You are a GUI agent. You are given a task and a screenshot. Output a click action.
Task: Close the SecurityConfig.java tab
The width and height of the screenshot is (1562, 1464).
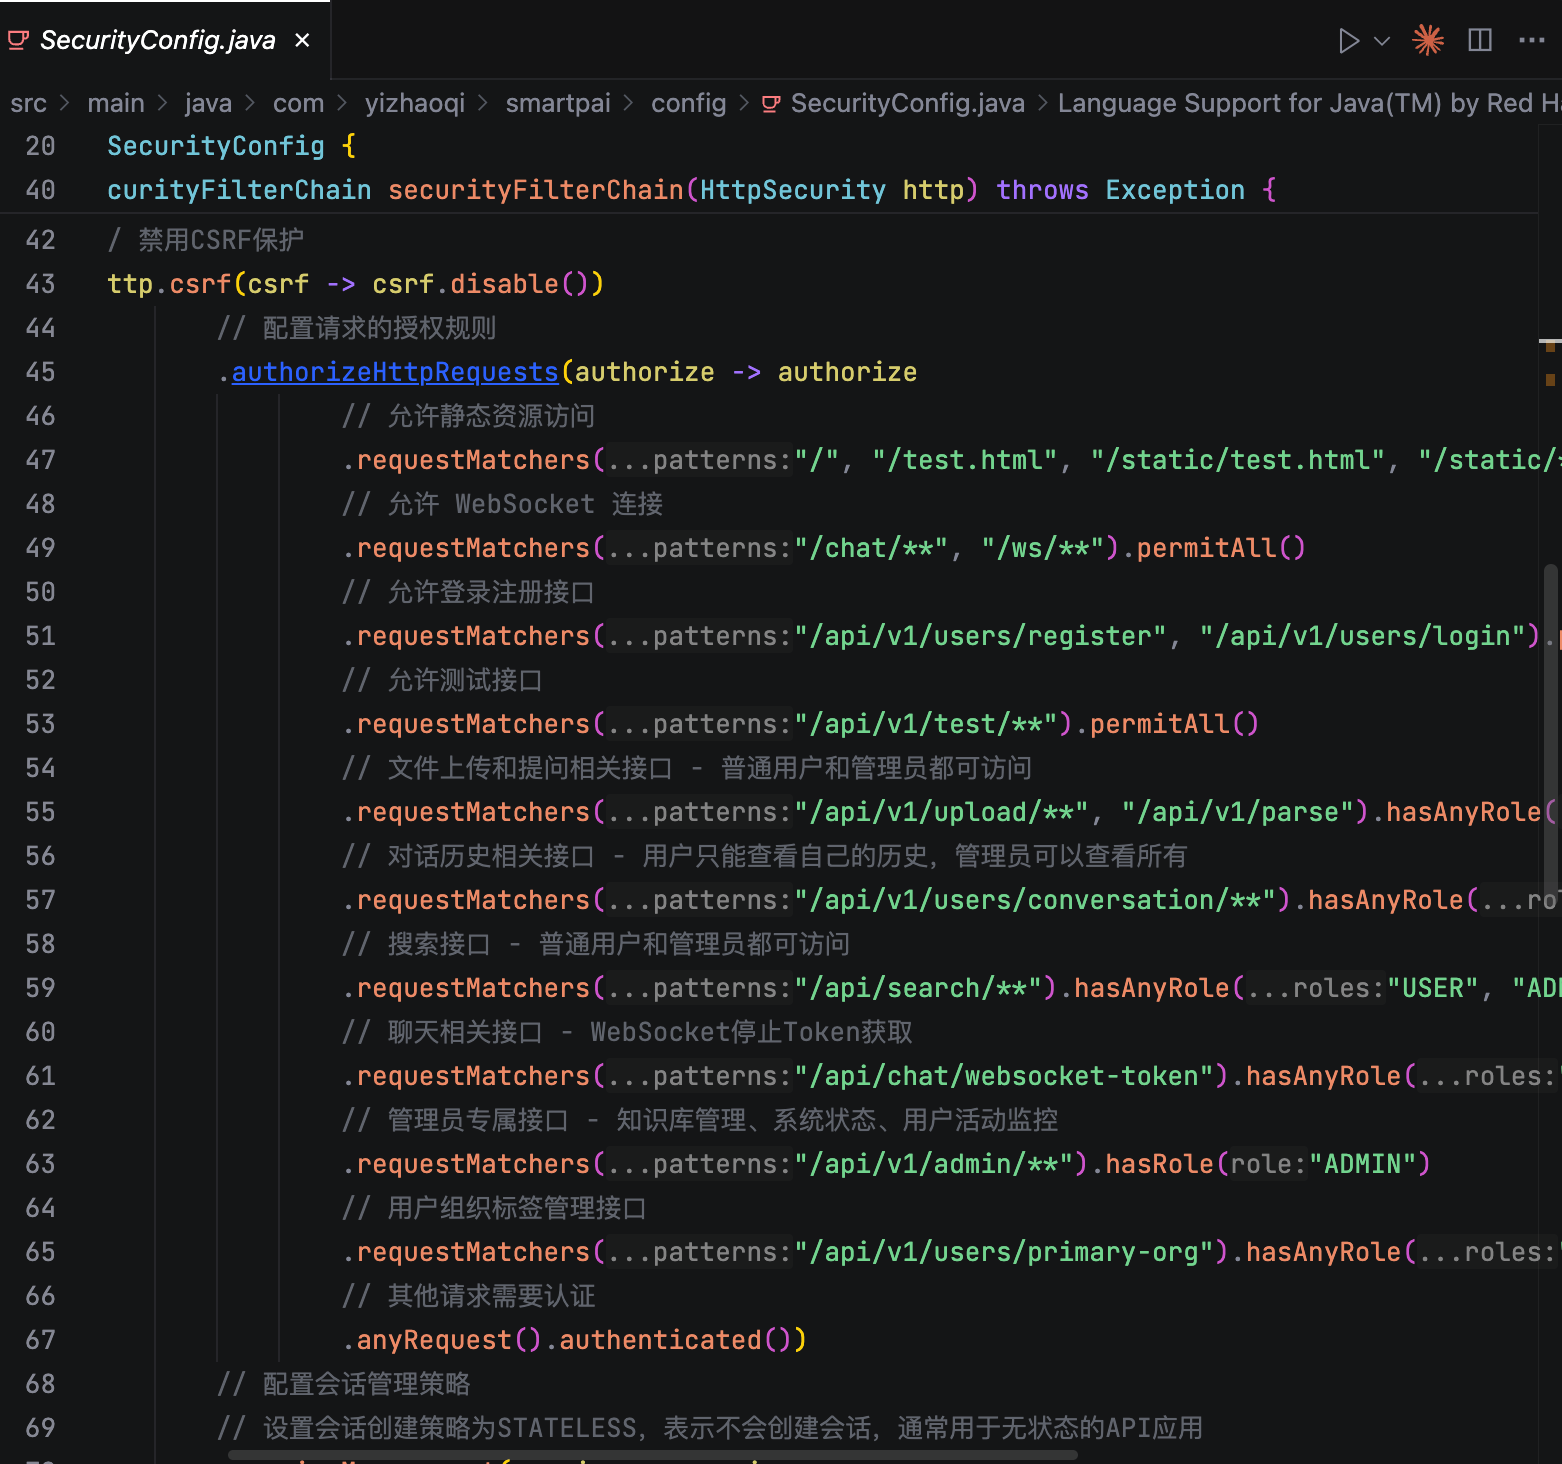(302, 40)
